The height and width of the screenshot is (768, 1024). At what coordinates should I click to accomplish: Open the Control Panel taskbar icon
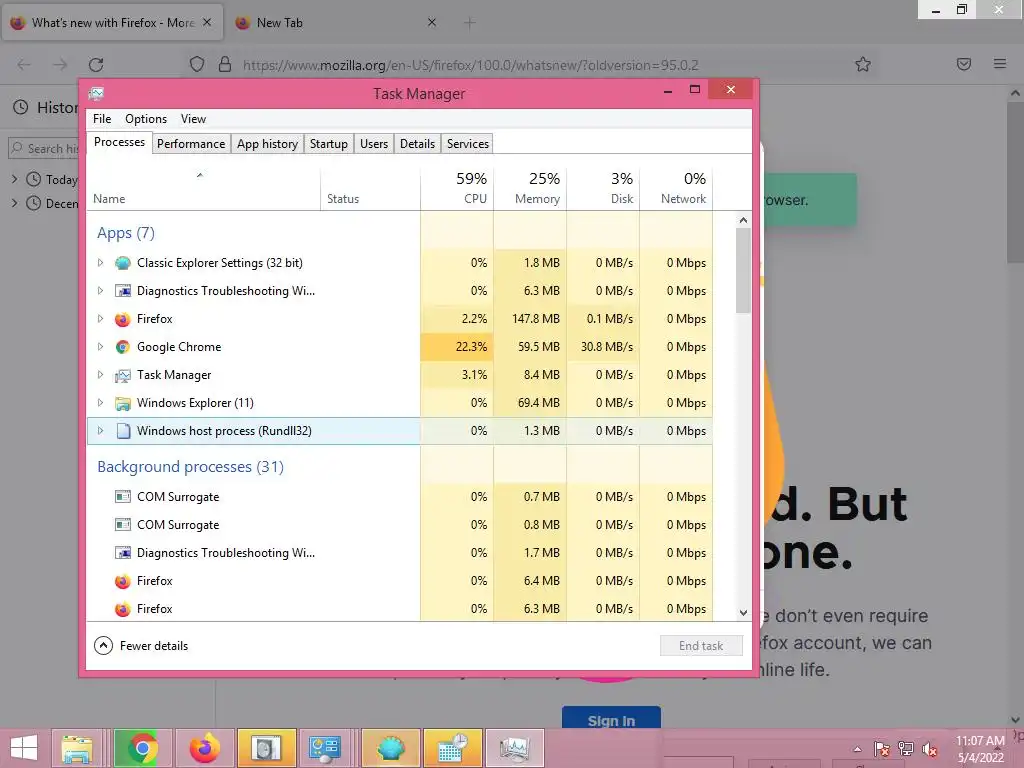point(325,748)
